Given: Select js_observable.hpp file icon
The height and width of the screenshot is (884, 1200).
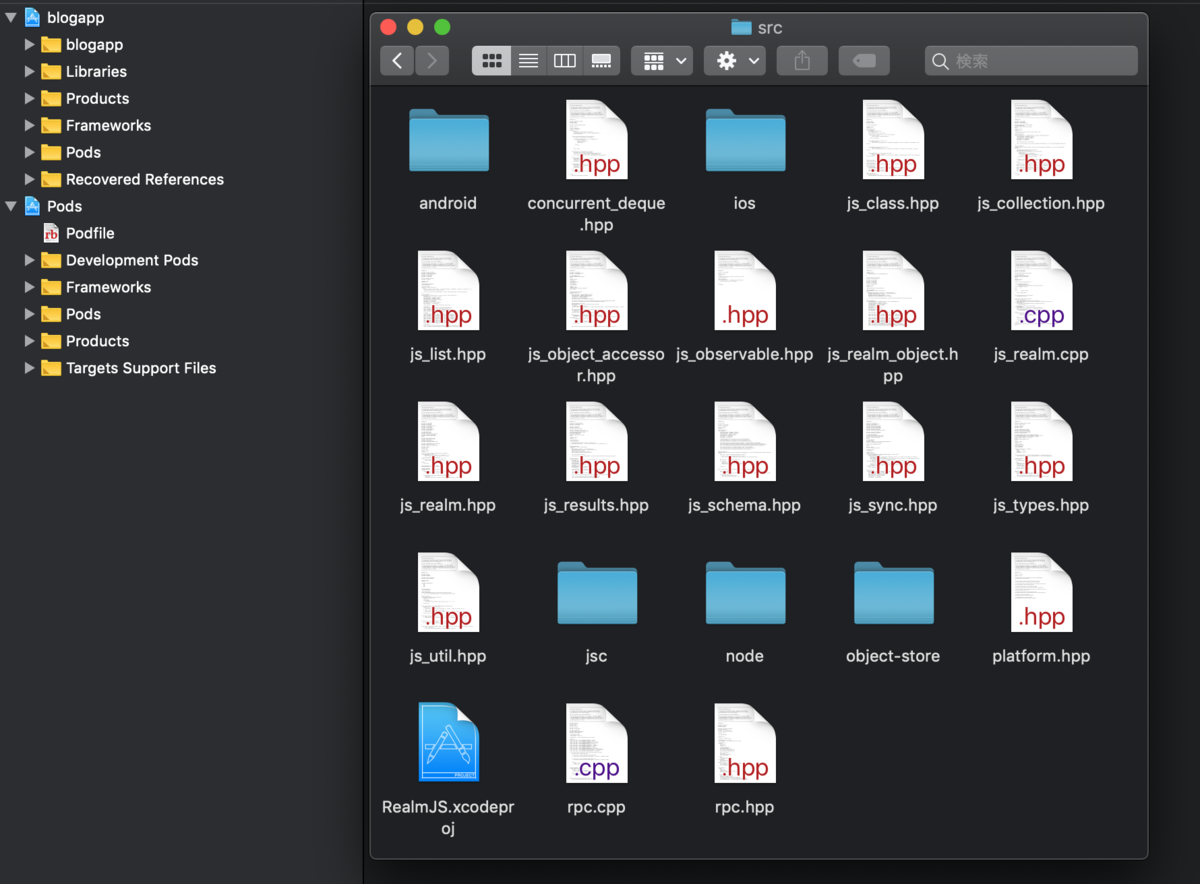Looking at the screenshot, I should tap(745, 291).
